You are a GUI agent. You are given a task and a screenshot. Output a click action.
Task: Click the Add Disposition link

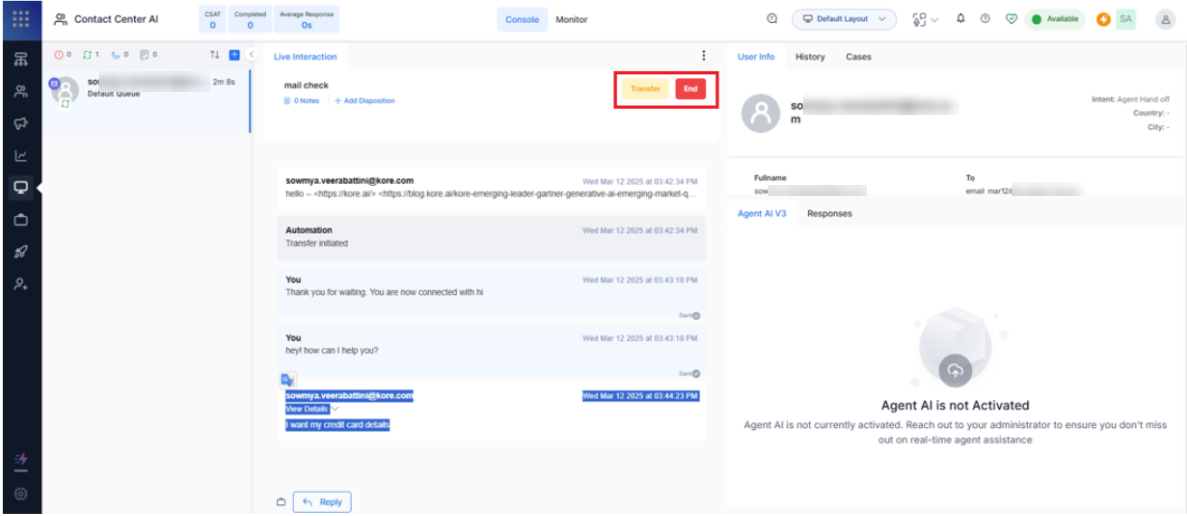coord(365,101)
